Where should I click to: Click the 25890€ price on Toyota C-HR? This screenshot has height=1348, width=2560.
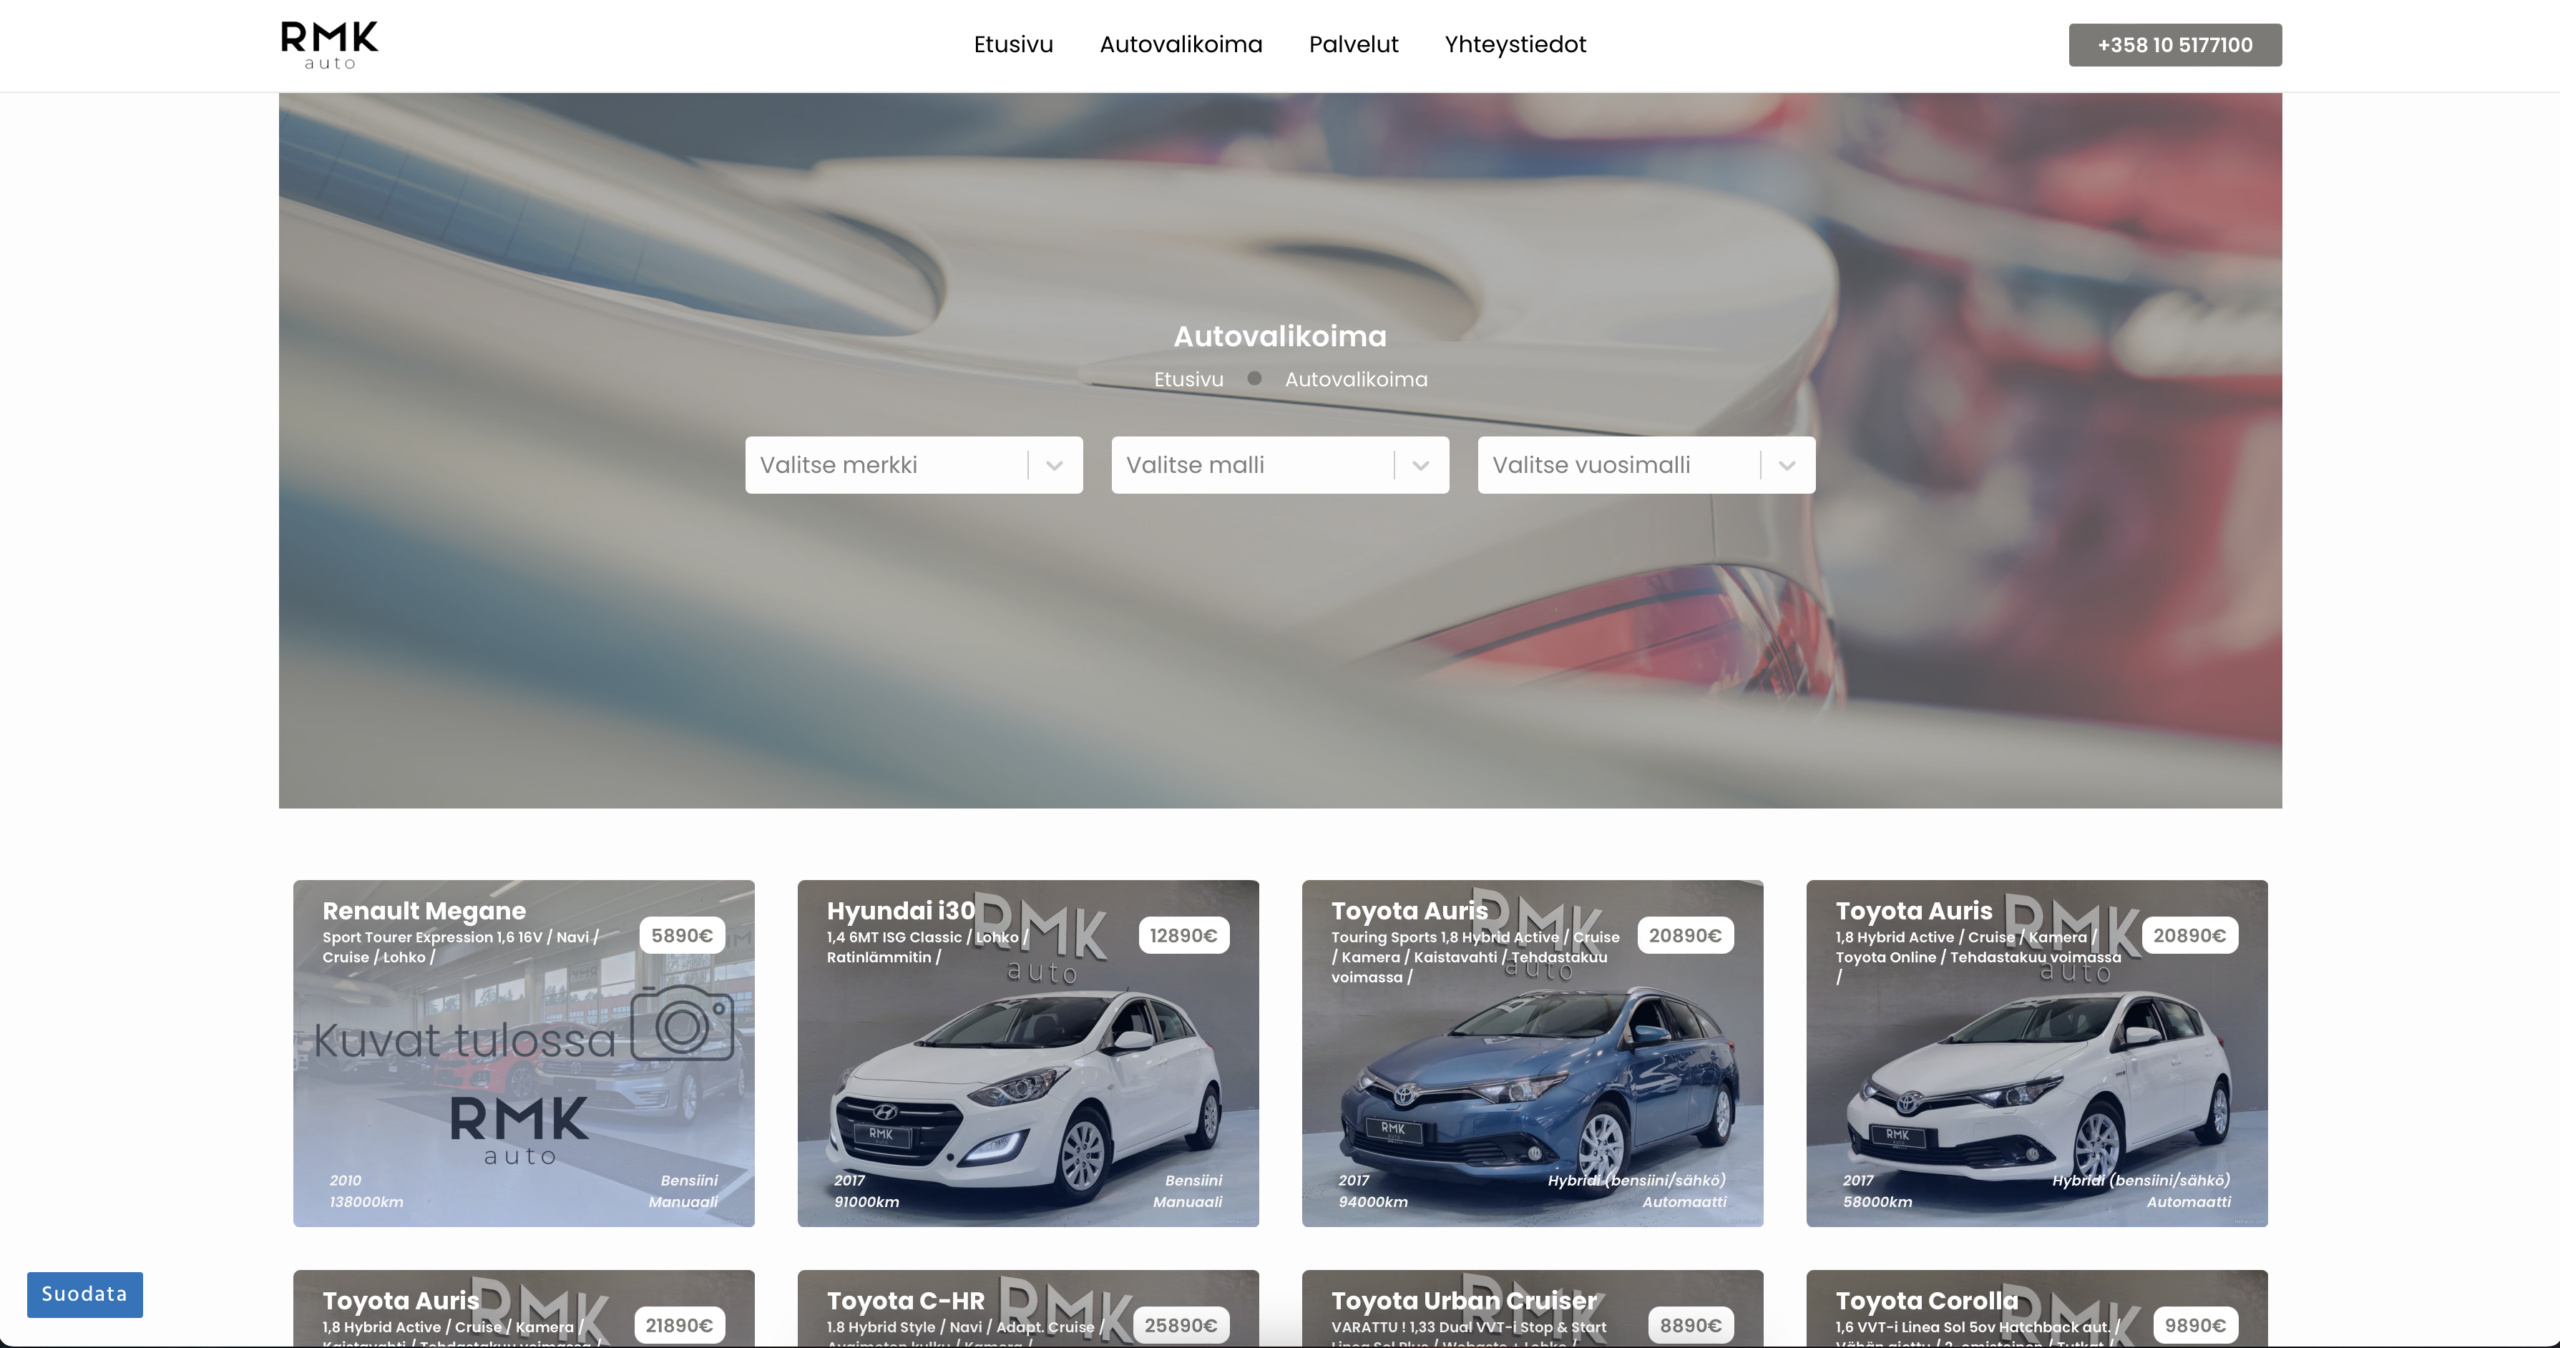tap(1180, 1326)
